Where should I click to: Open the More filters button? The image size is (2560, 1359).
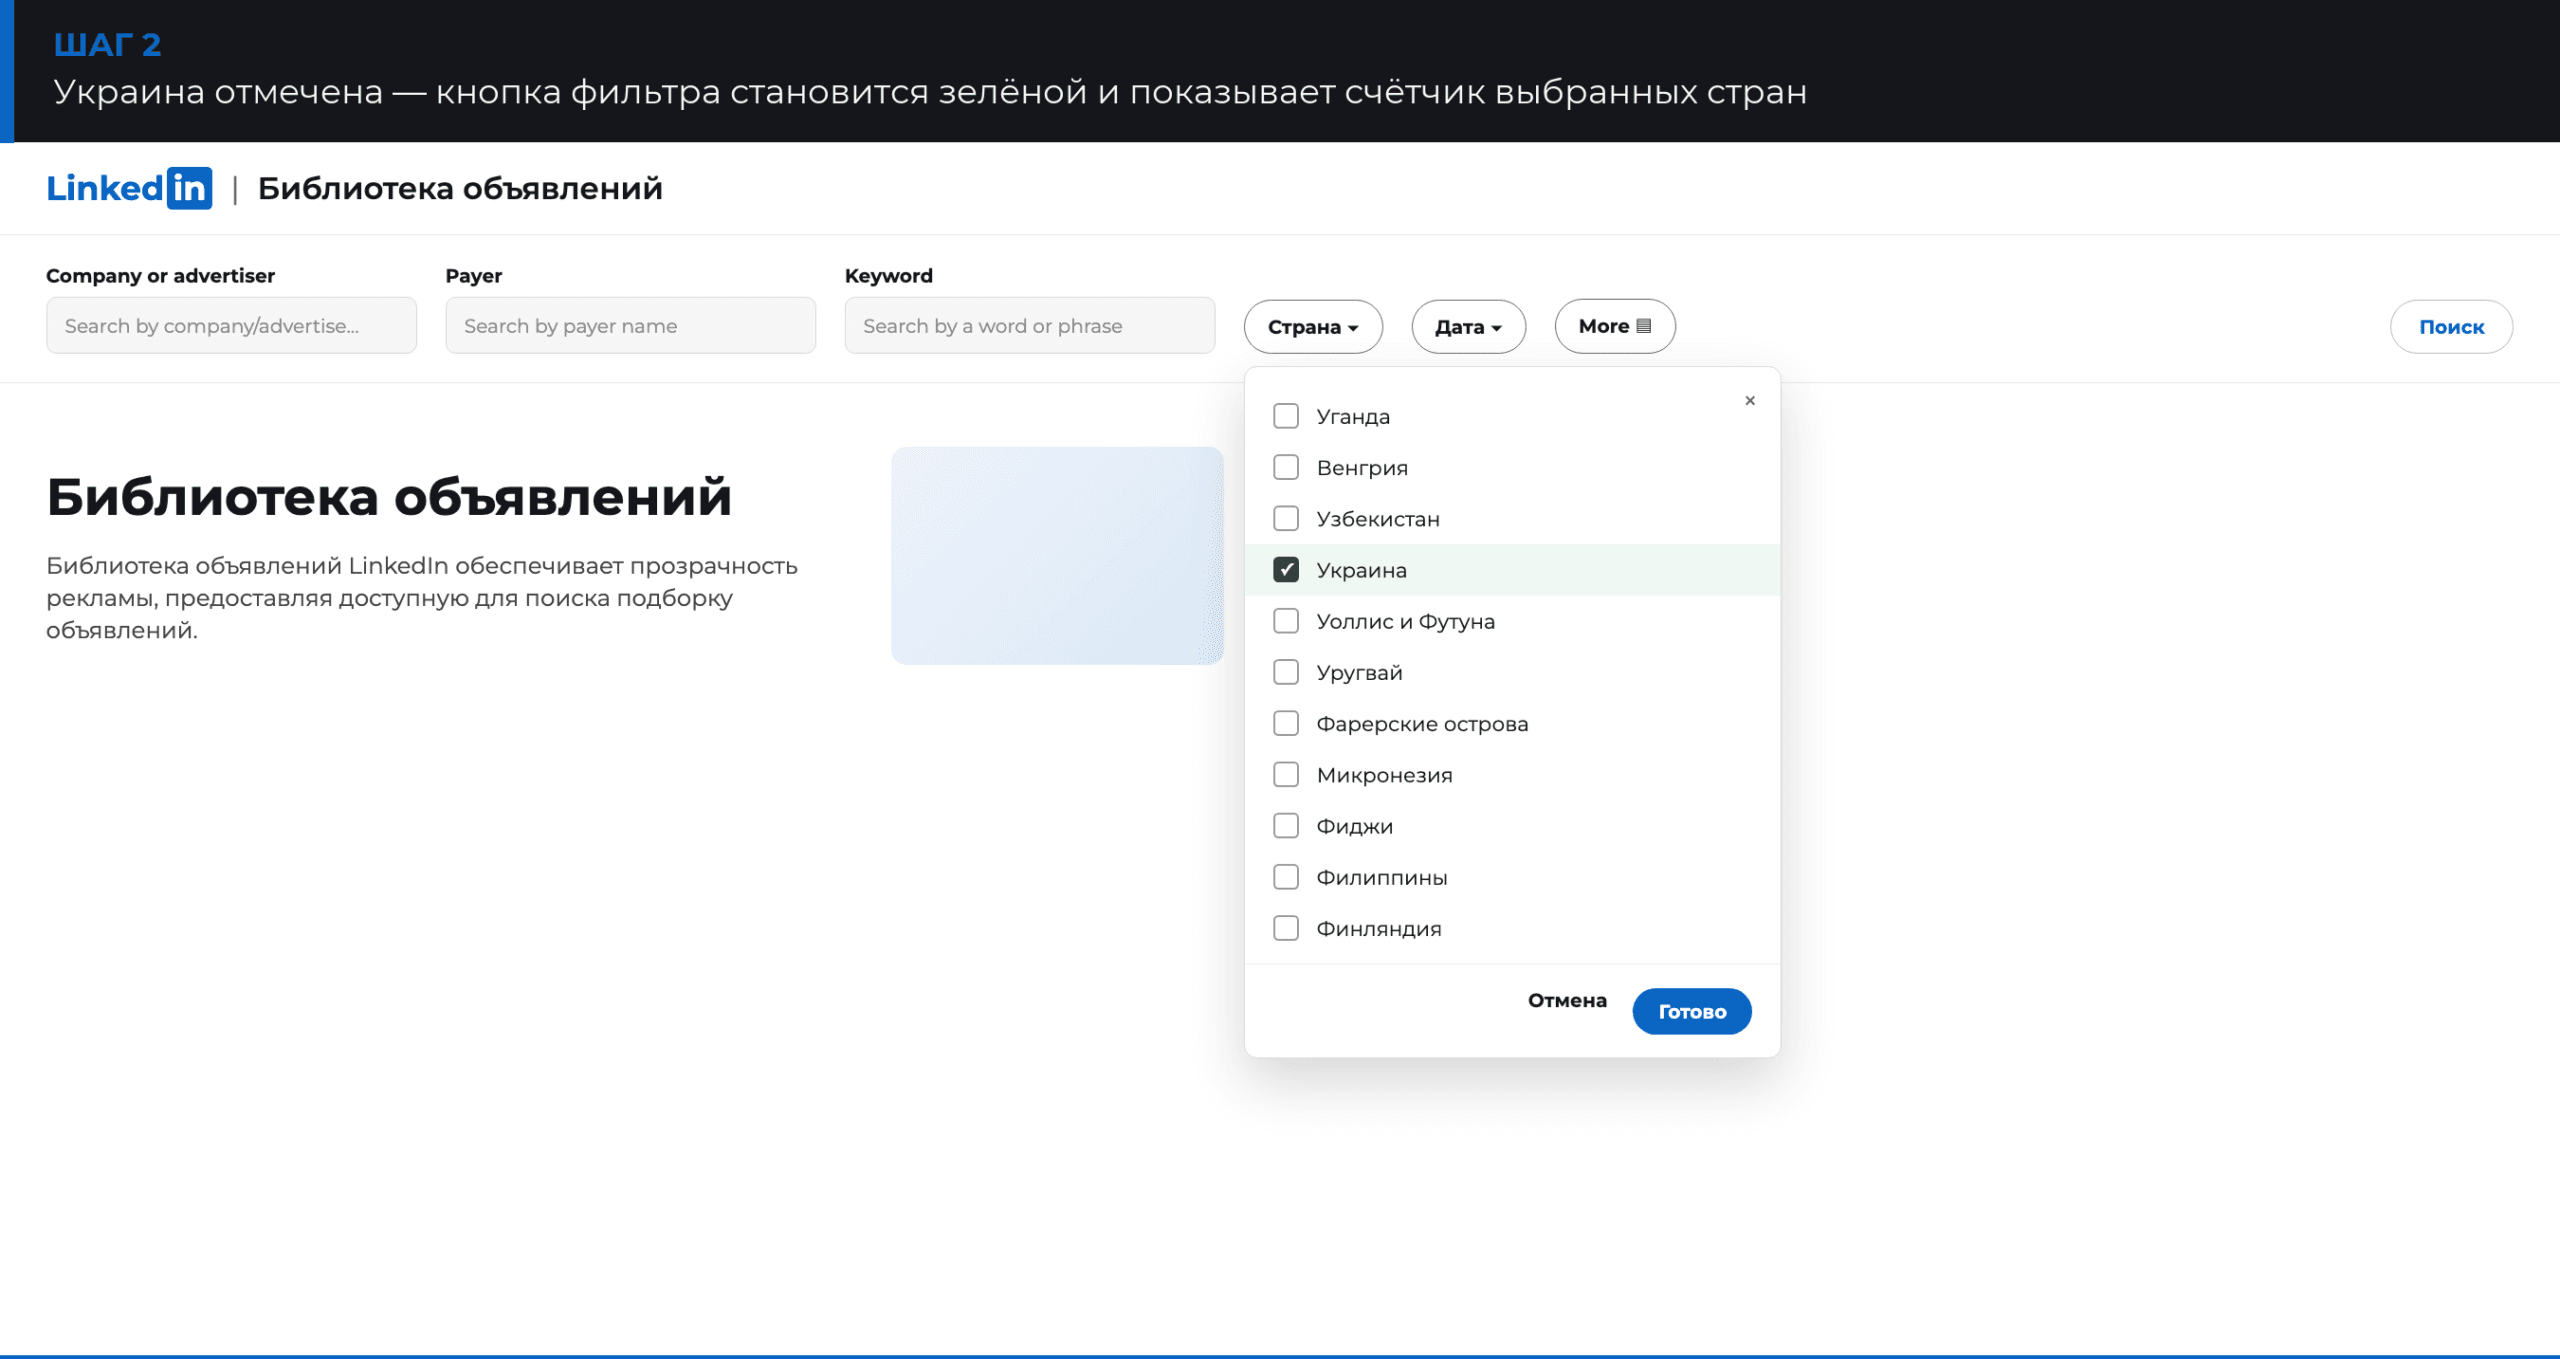[1615, 326]
